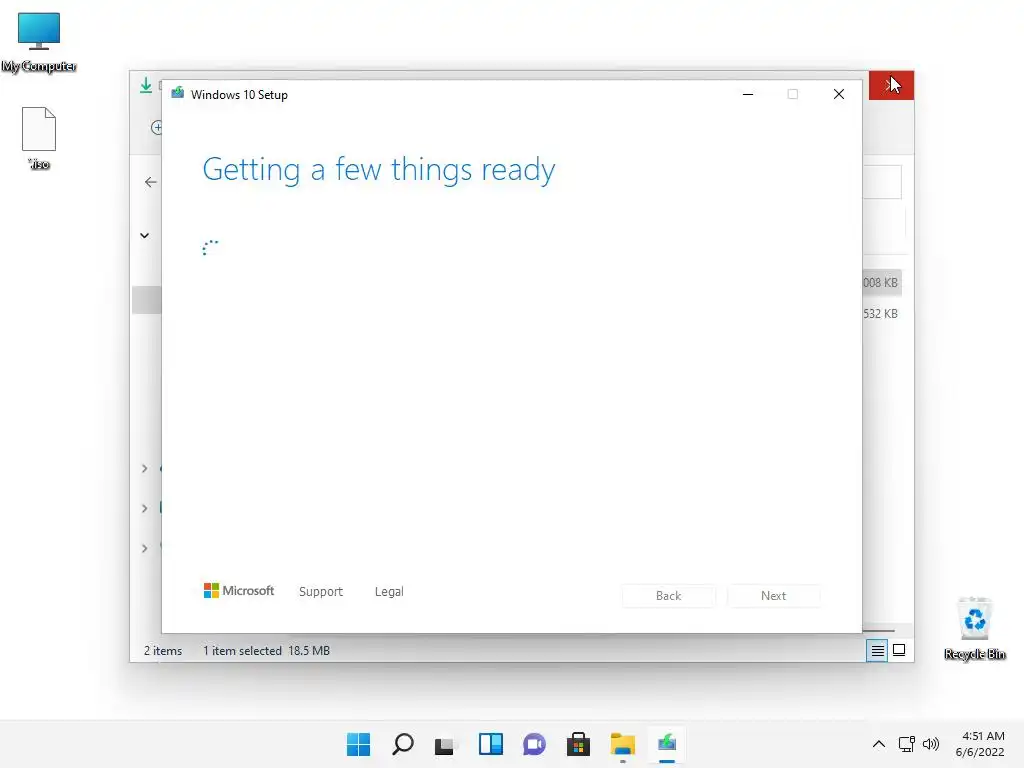Switch Explorer to large icons view
1024x768 pixels.
click(x=899, y=650)
